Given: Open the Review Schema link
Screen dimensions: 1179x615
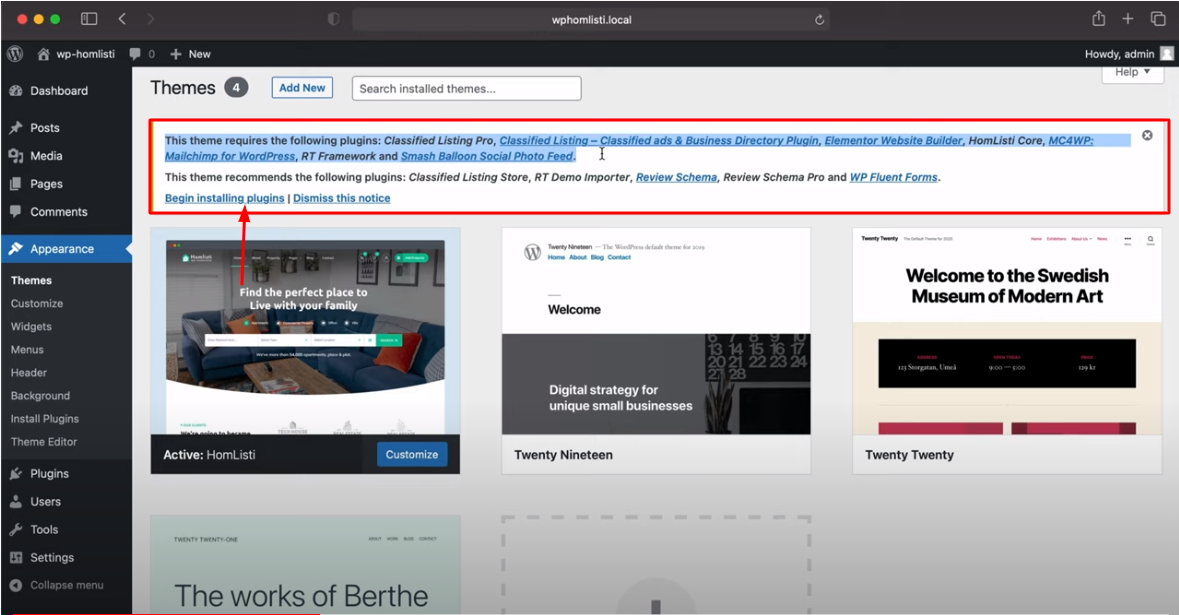Looking at the screenshot, I should tap(677, 177).
